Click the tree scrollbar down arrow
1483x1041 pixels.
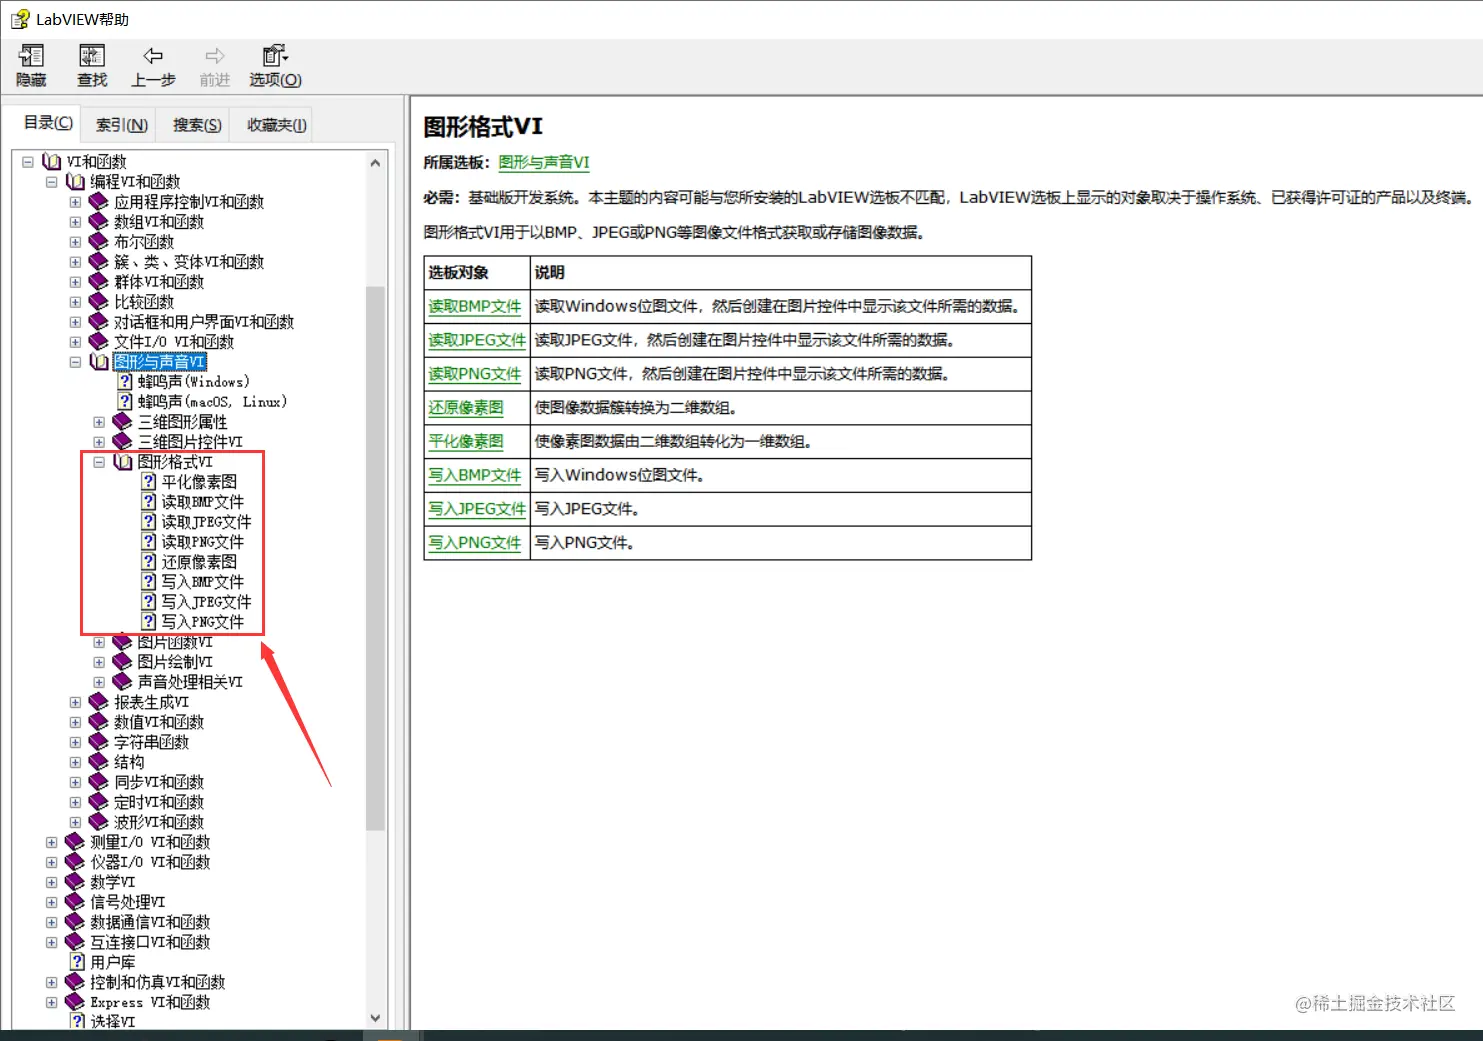(x=375, y=1018)
